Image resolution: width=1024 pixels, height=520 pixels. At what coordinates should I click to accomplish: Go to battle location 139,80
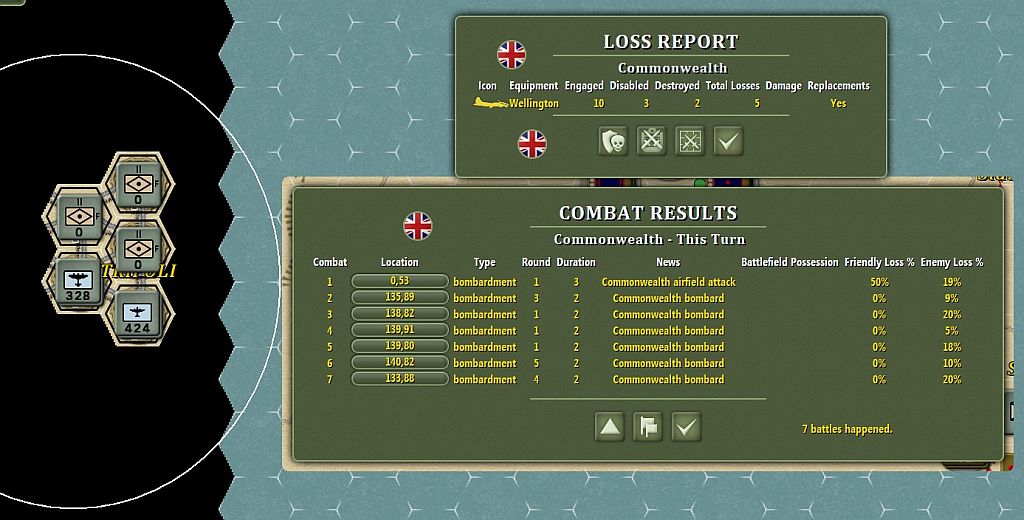click(400, 347)
